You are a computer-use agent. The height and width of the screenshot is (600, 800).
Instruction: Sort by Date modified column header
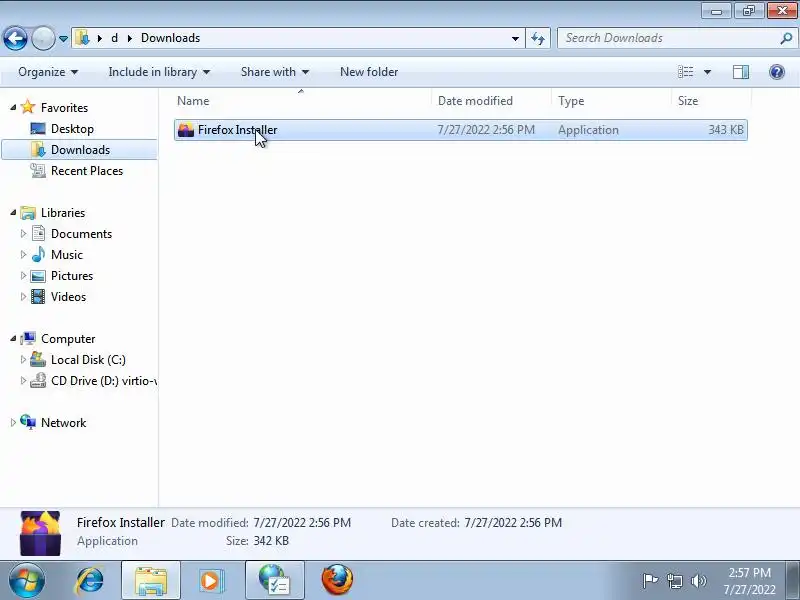[491, 101]
